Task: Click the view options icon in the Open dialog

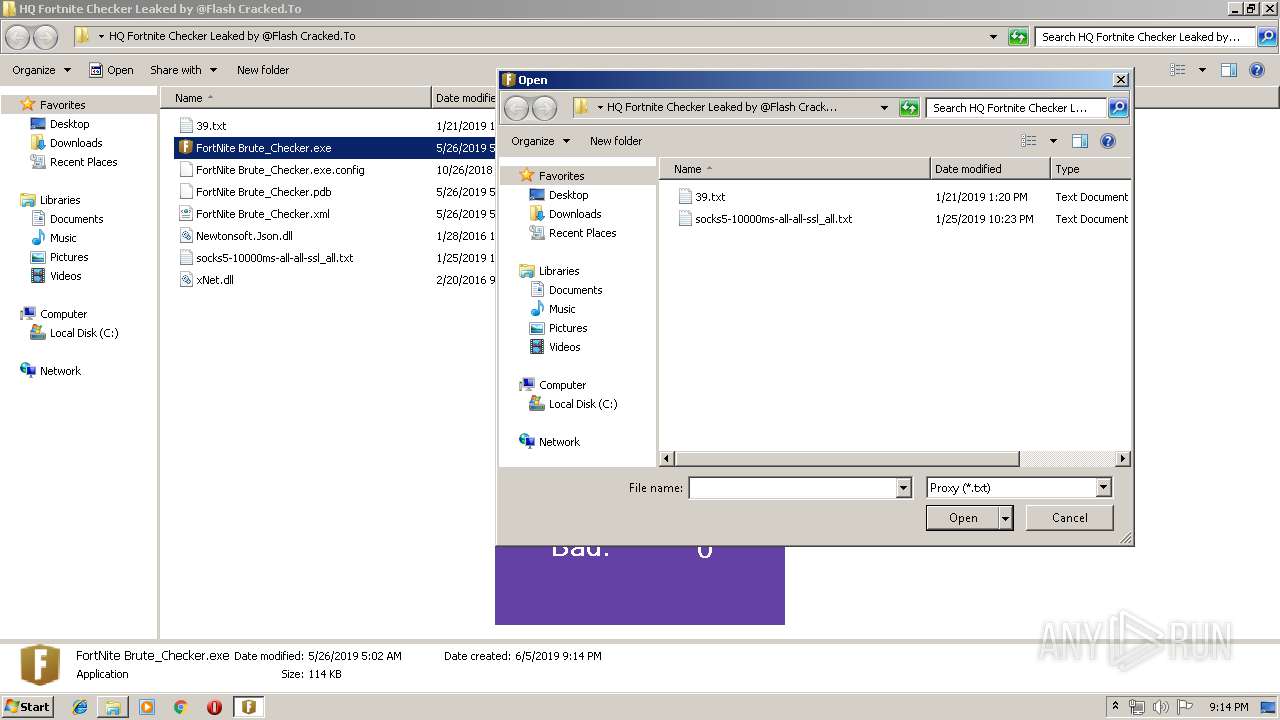Action: [1028, 141]
